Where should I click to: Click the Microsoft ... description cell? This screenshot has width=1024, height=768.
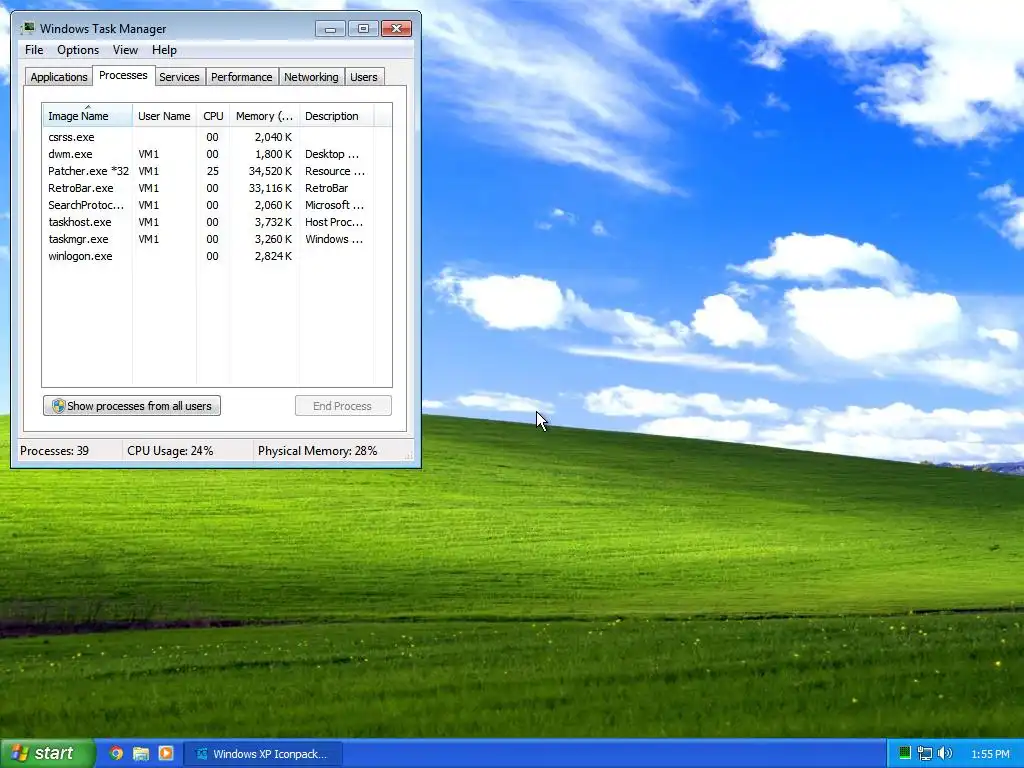(x=334, y=205)
